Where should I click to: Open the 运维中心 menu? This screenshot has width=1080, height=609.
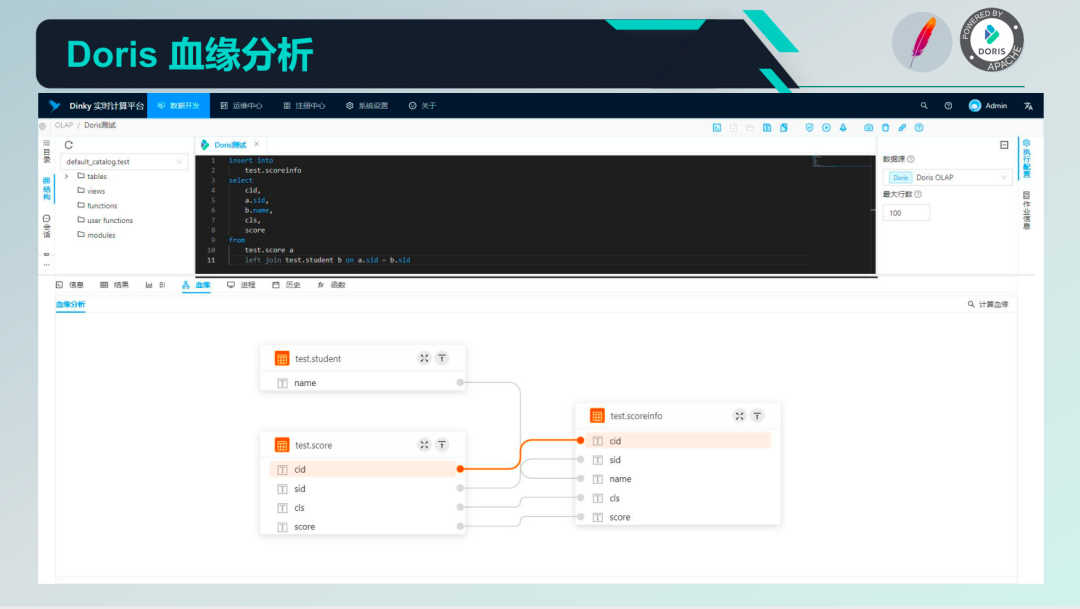tap(241, 105)
